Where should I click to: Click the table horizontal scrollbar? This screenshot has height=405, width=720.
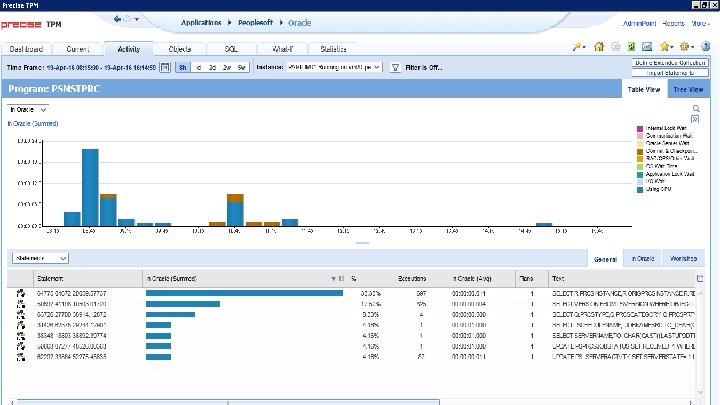[228, 402]
